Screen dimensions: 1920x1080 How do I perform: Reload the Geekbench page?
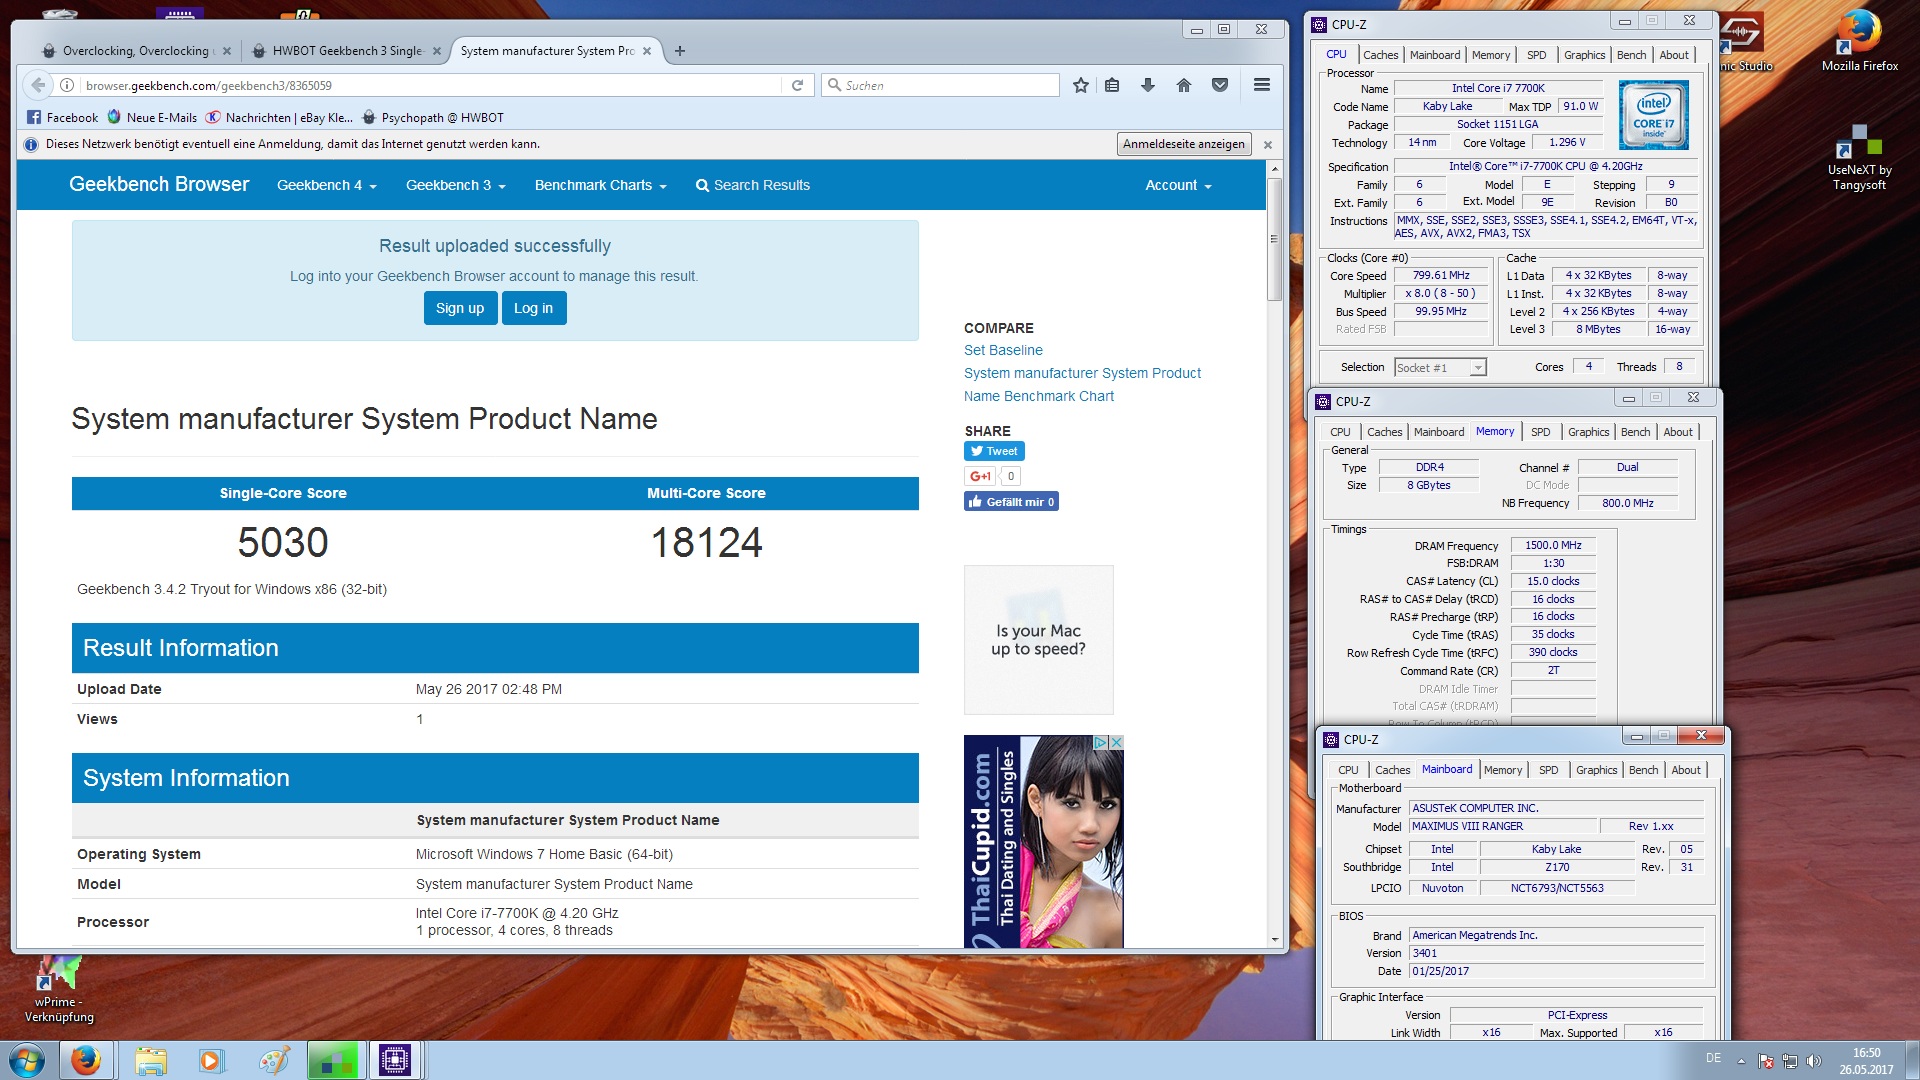coord(797,85)
